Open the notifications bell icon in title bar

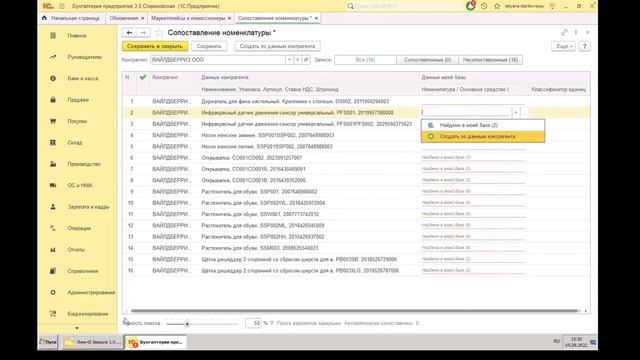471,6
